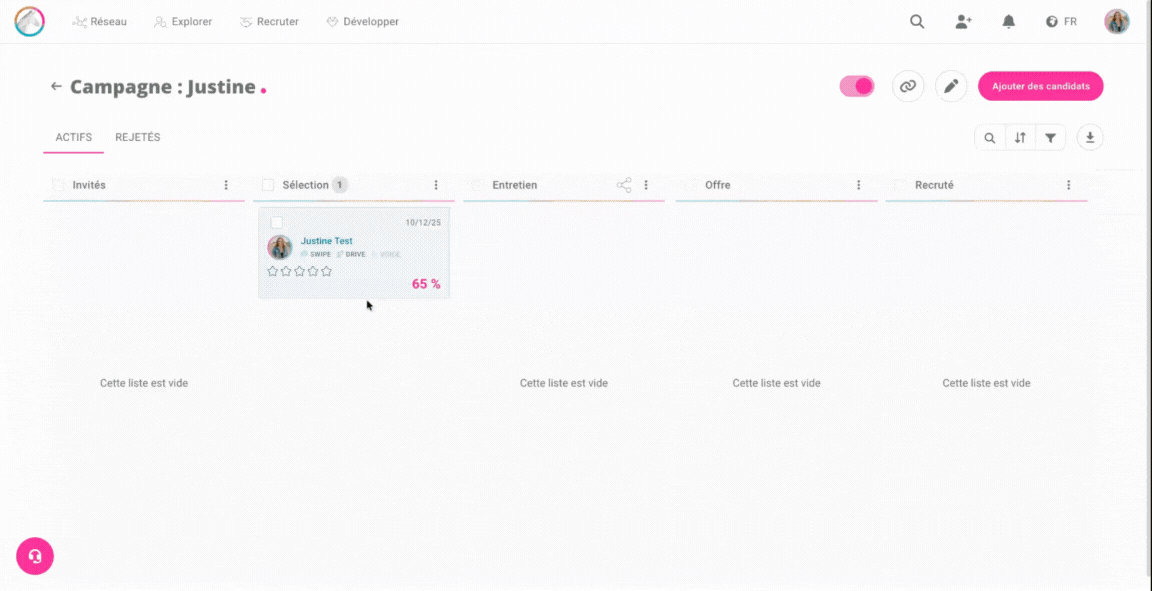
Task: Select Justine Test card checkbox
Action: click(x=276, y=222)
